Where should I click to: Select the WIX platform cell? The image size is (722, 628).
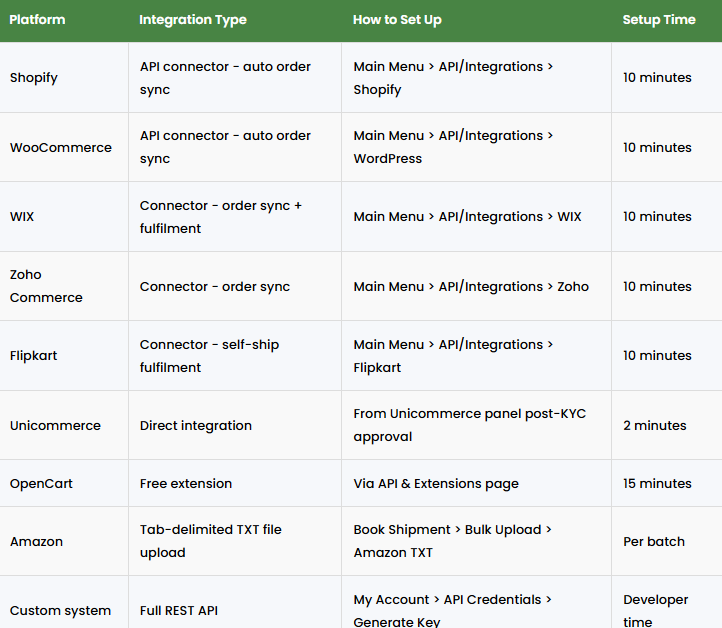tap(64, 216)
